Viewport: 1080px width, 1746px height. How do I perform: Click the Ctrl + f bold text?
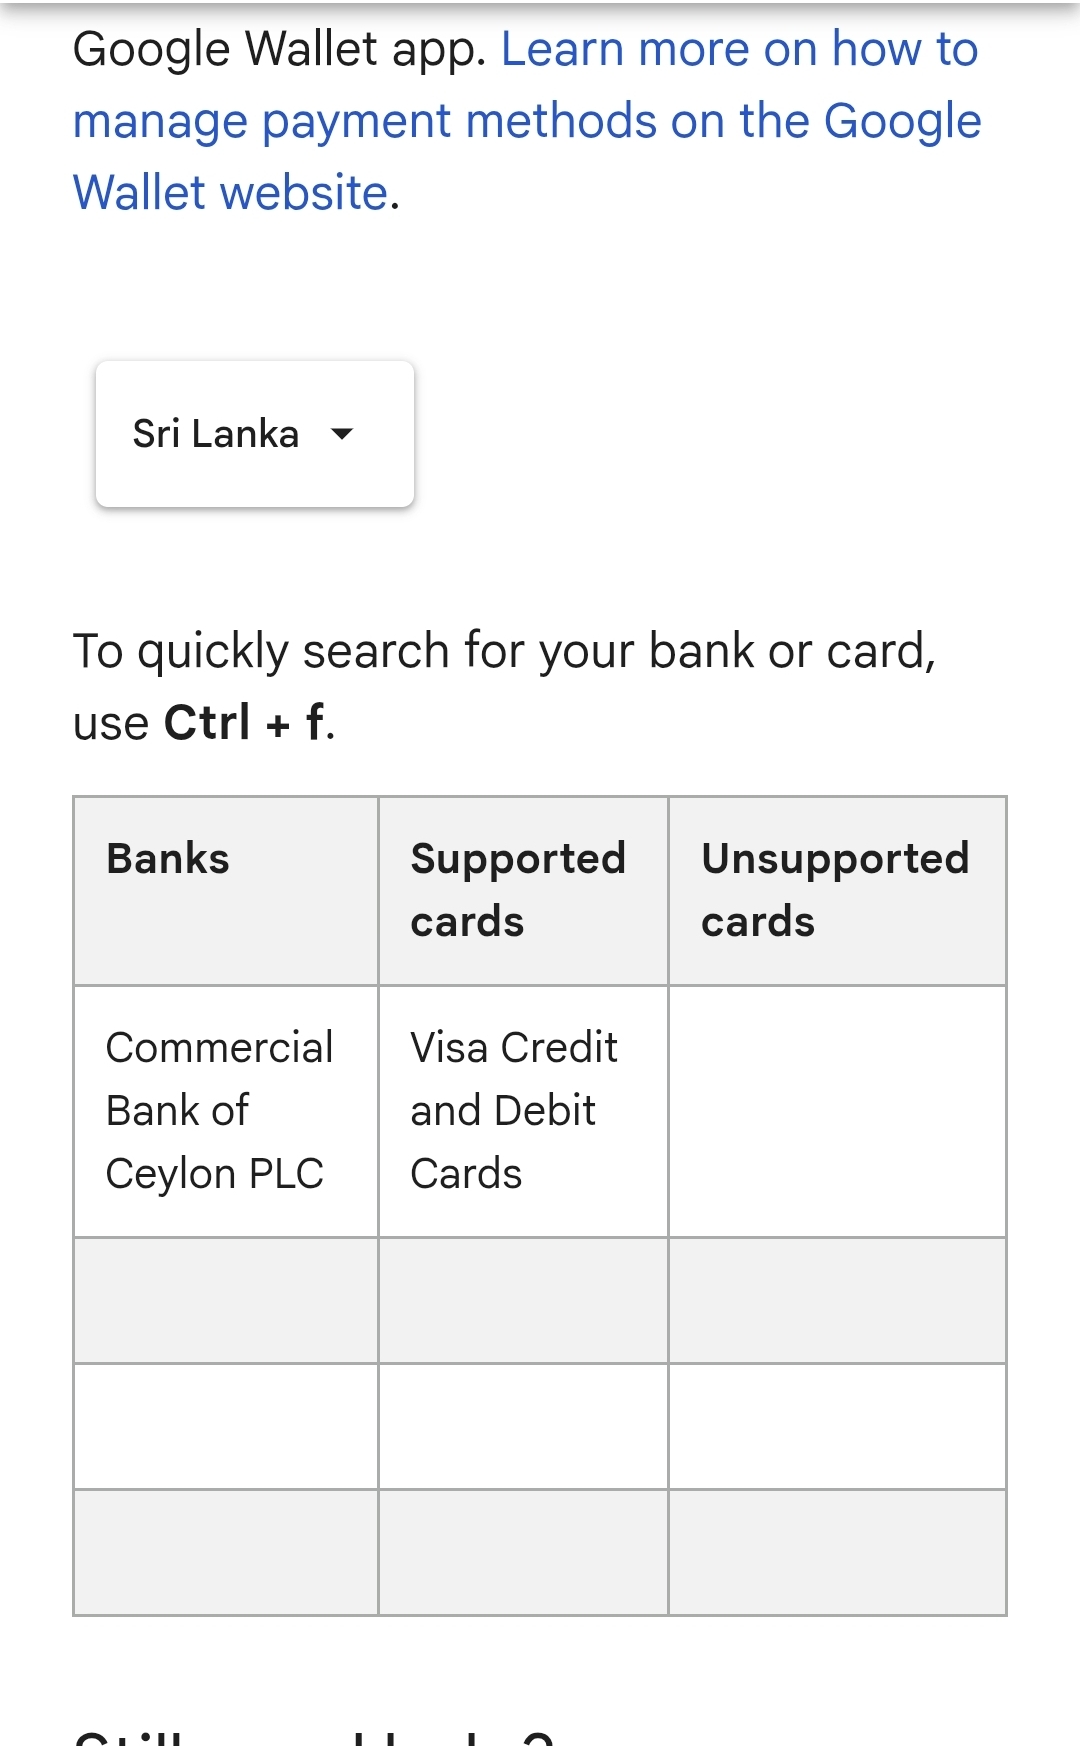tap(245, 722)
